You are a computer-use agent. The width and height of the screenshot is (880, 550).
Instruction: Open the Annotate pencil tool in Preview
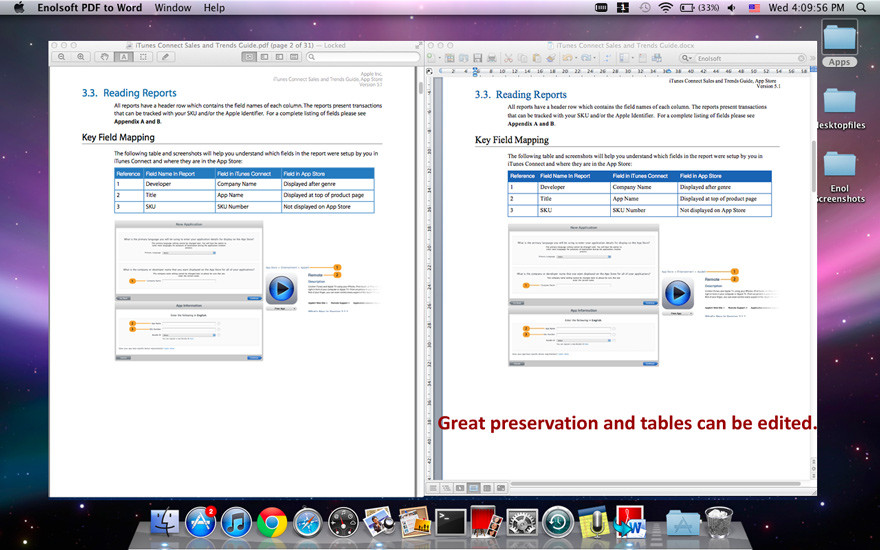click(165, 57)
